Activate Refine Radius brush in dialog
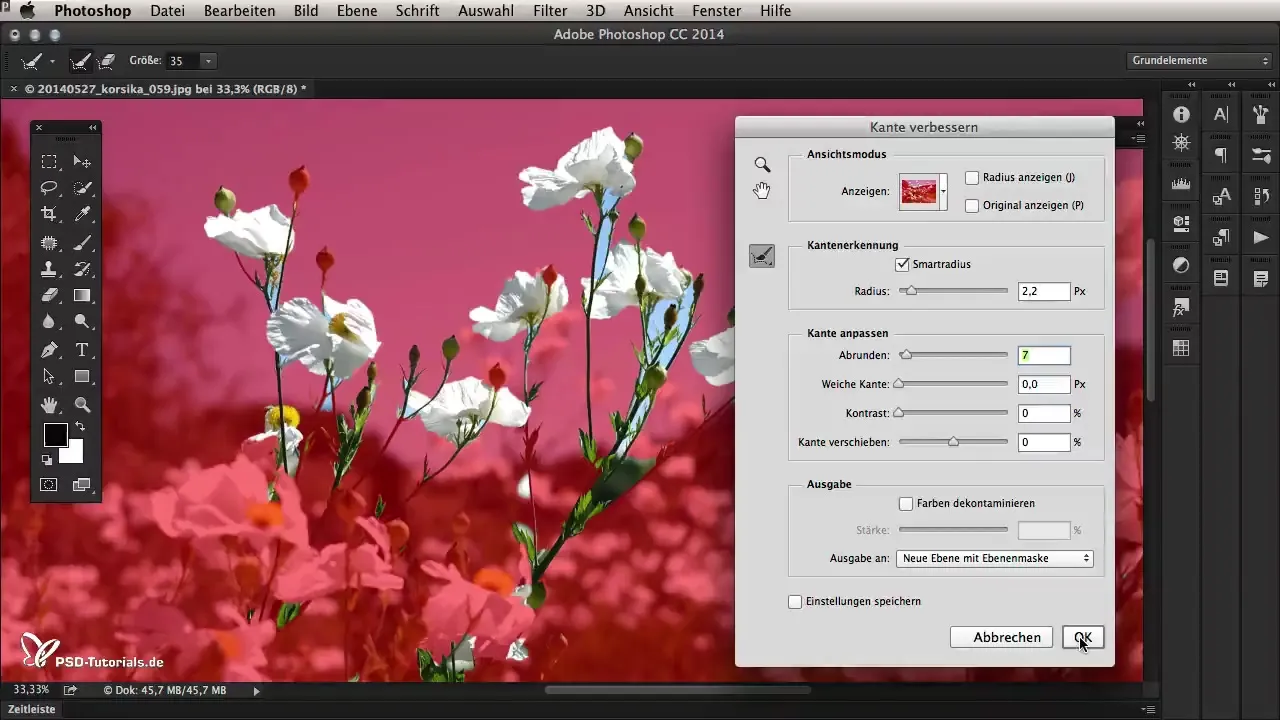Viewport: 1280px width, 720px height. (x=762, y=257)
